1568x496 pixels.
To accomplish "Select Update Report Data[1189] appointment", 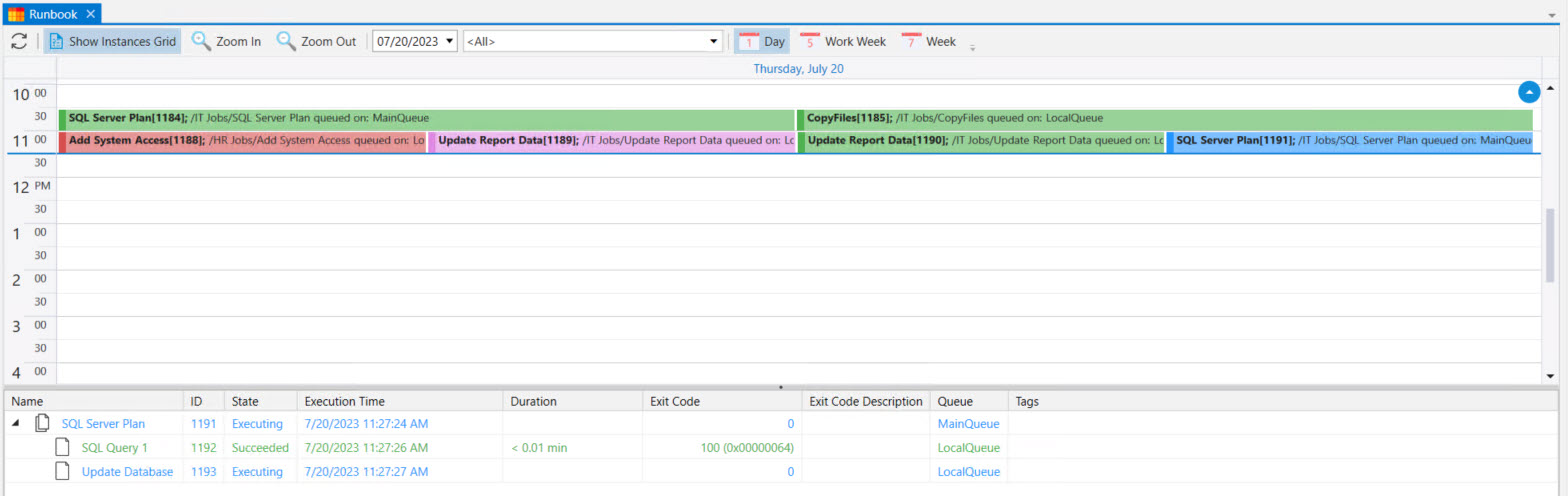I will coord(612,141).
